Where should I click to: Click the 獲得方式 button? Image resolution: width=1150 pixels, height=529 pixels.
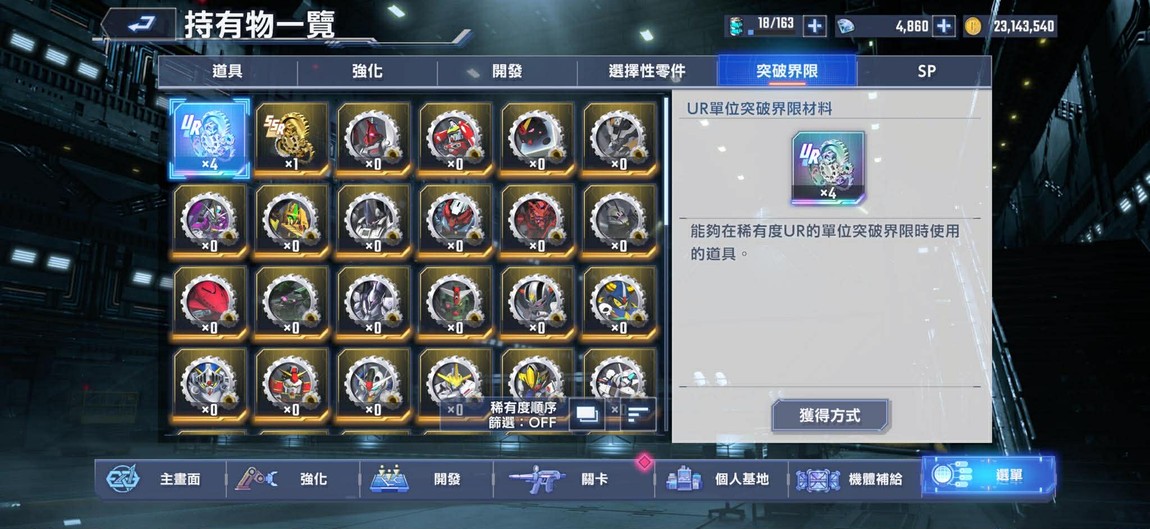click(829, 415)
